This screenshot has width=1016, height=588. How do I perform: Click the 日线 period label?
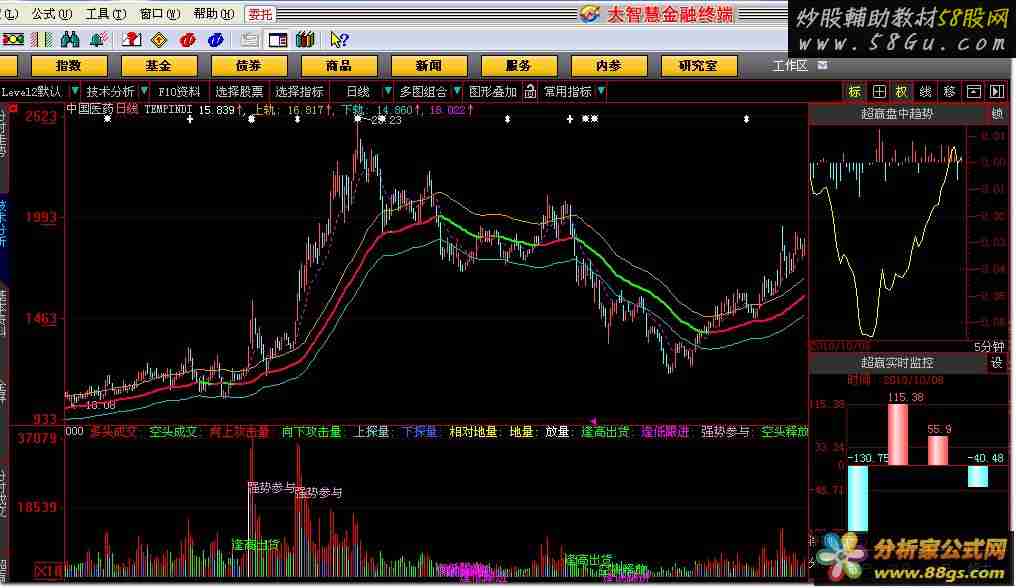pyautogui.click(x=358, y=91)
